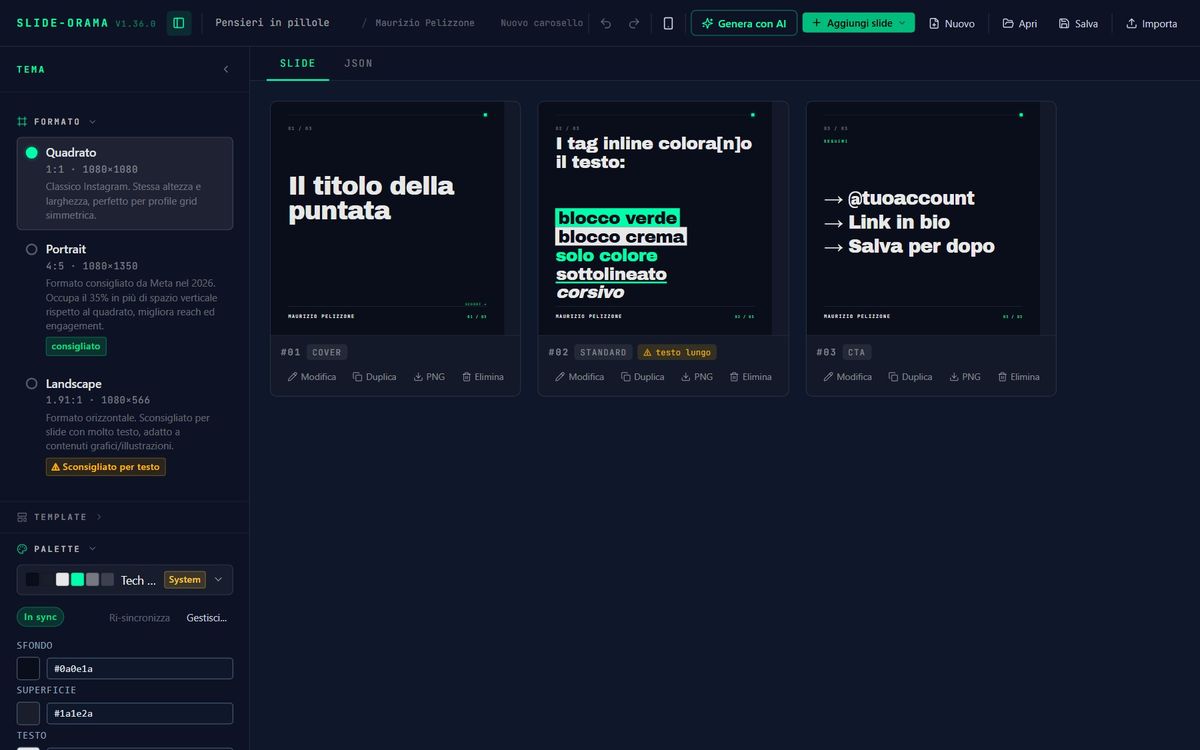This screenshot has width=1200, height=750.
Task: Click the Nuovo carosello title
Action: [541, 23]
